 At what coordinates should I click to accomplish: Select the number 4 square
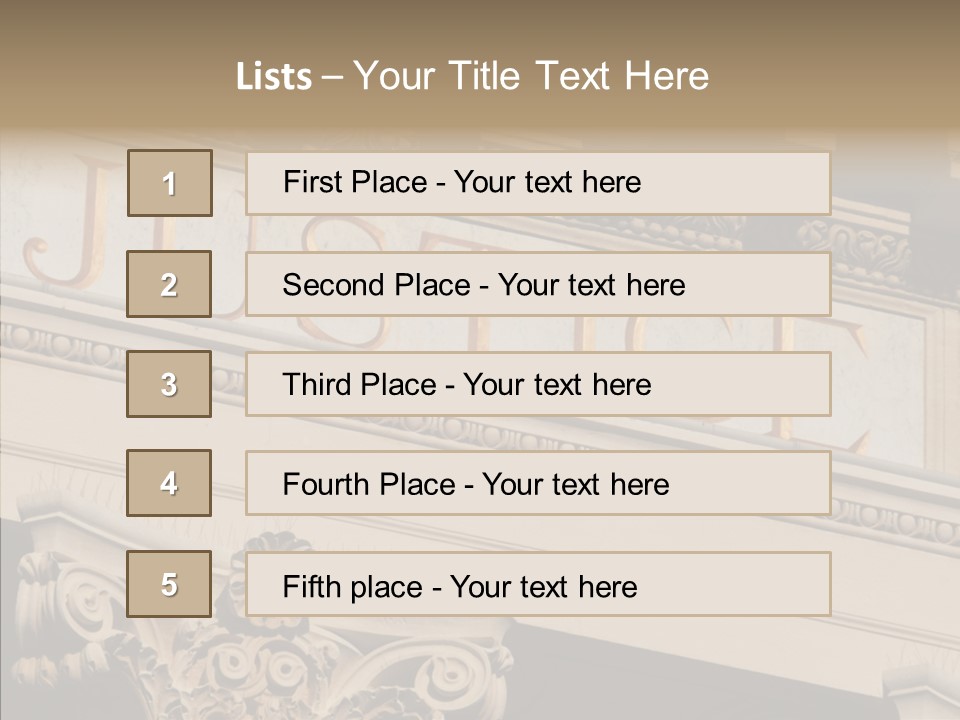[x=169, y=483]
